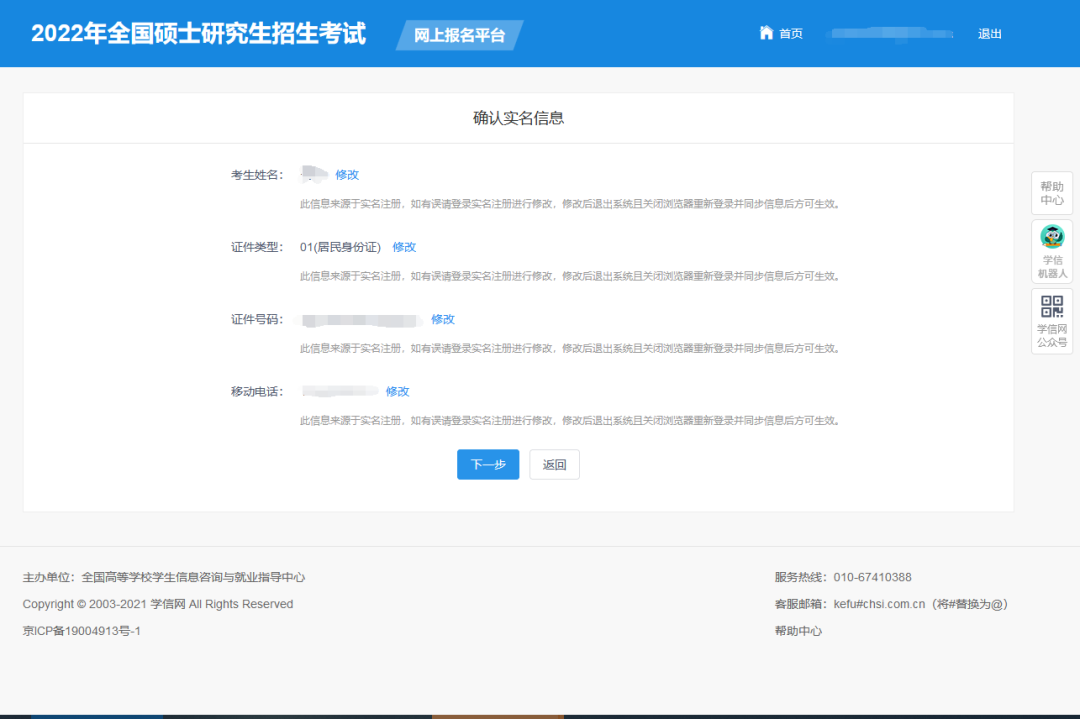
Task: Open the 帮助中心 sidebar panel
Action: (1051, 192)
